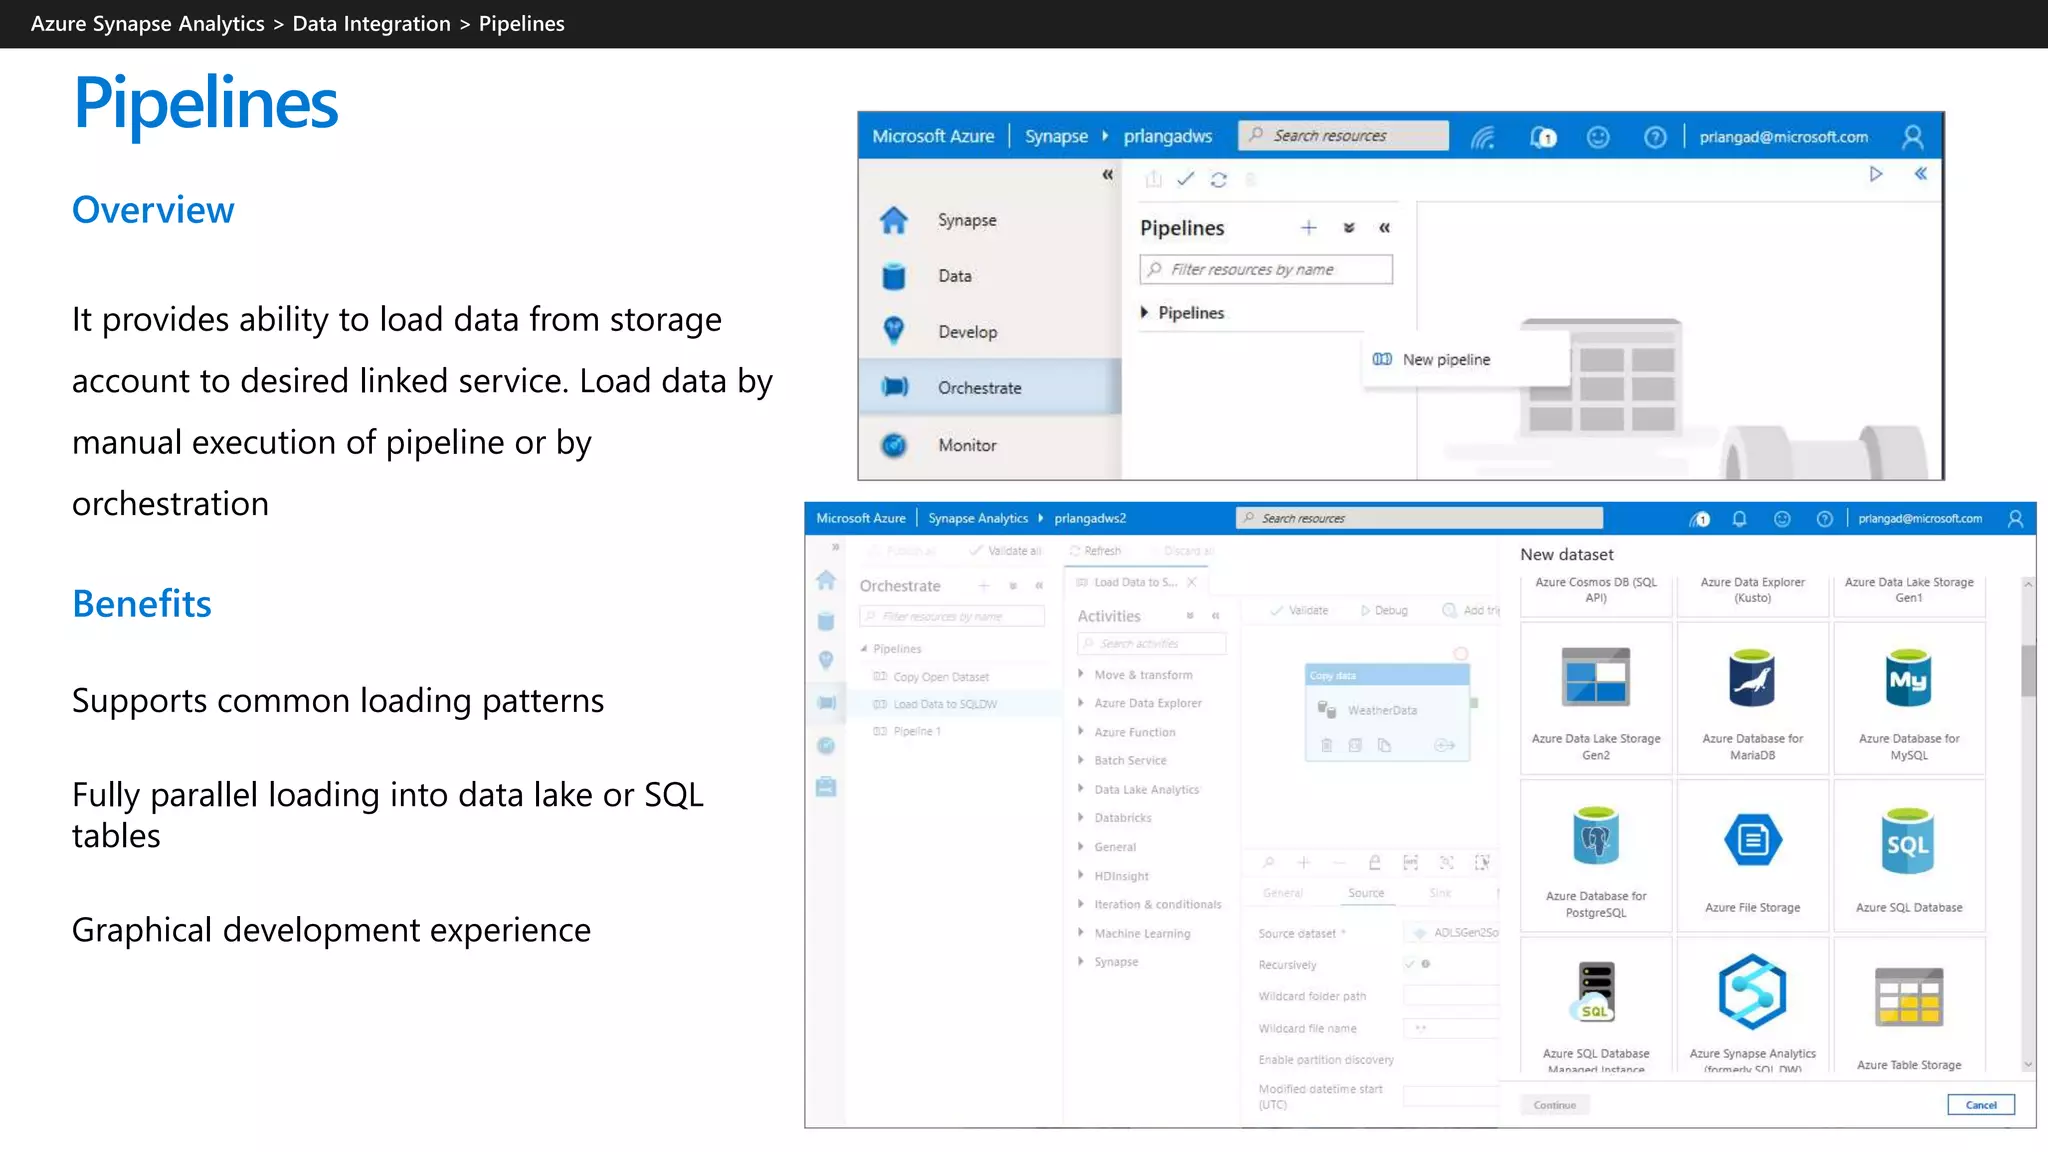Image resolution: width=2048 pixels, height=1152 pixels.
Task: Expand the Machine Learning activities group
Action: point(1081,933)
